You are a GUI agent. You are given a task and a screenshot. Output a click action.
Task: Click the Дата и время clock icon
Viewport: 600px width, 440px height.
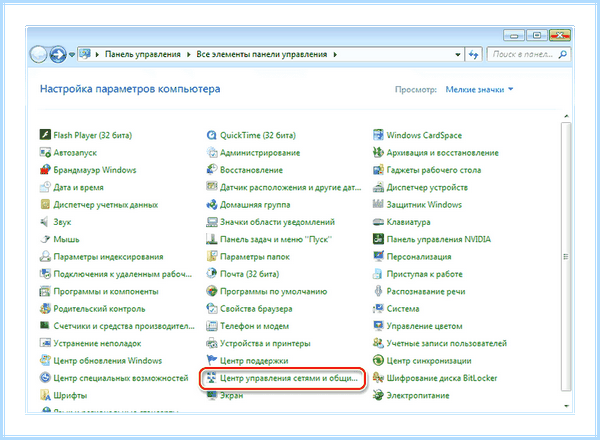[45, 187]
